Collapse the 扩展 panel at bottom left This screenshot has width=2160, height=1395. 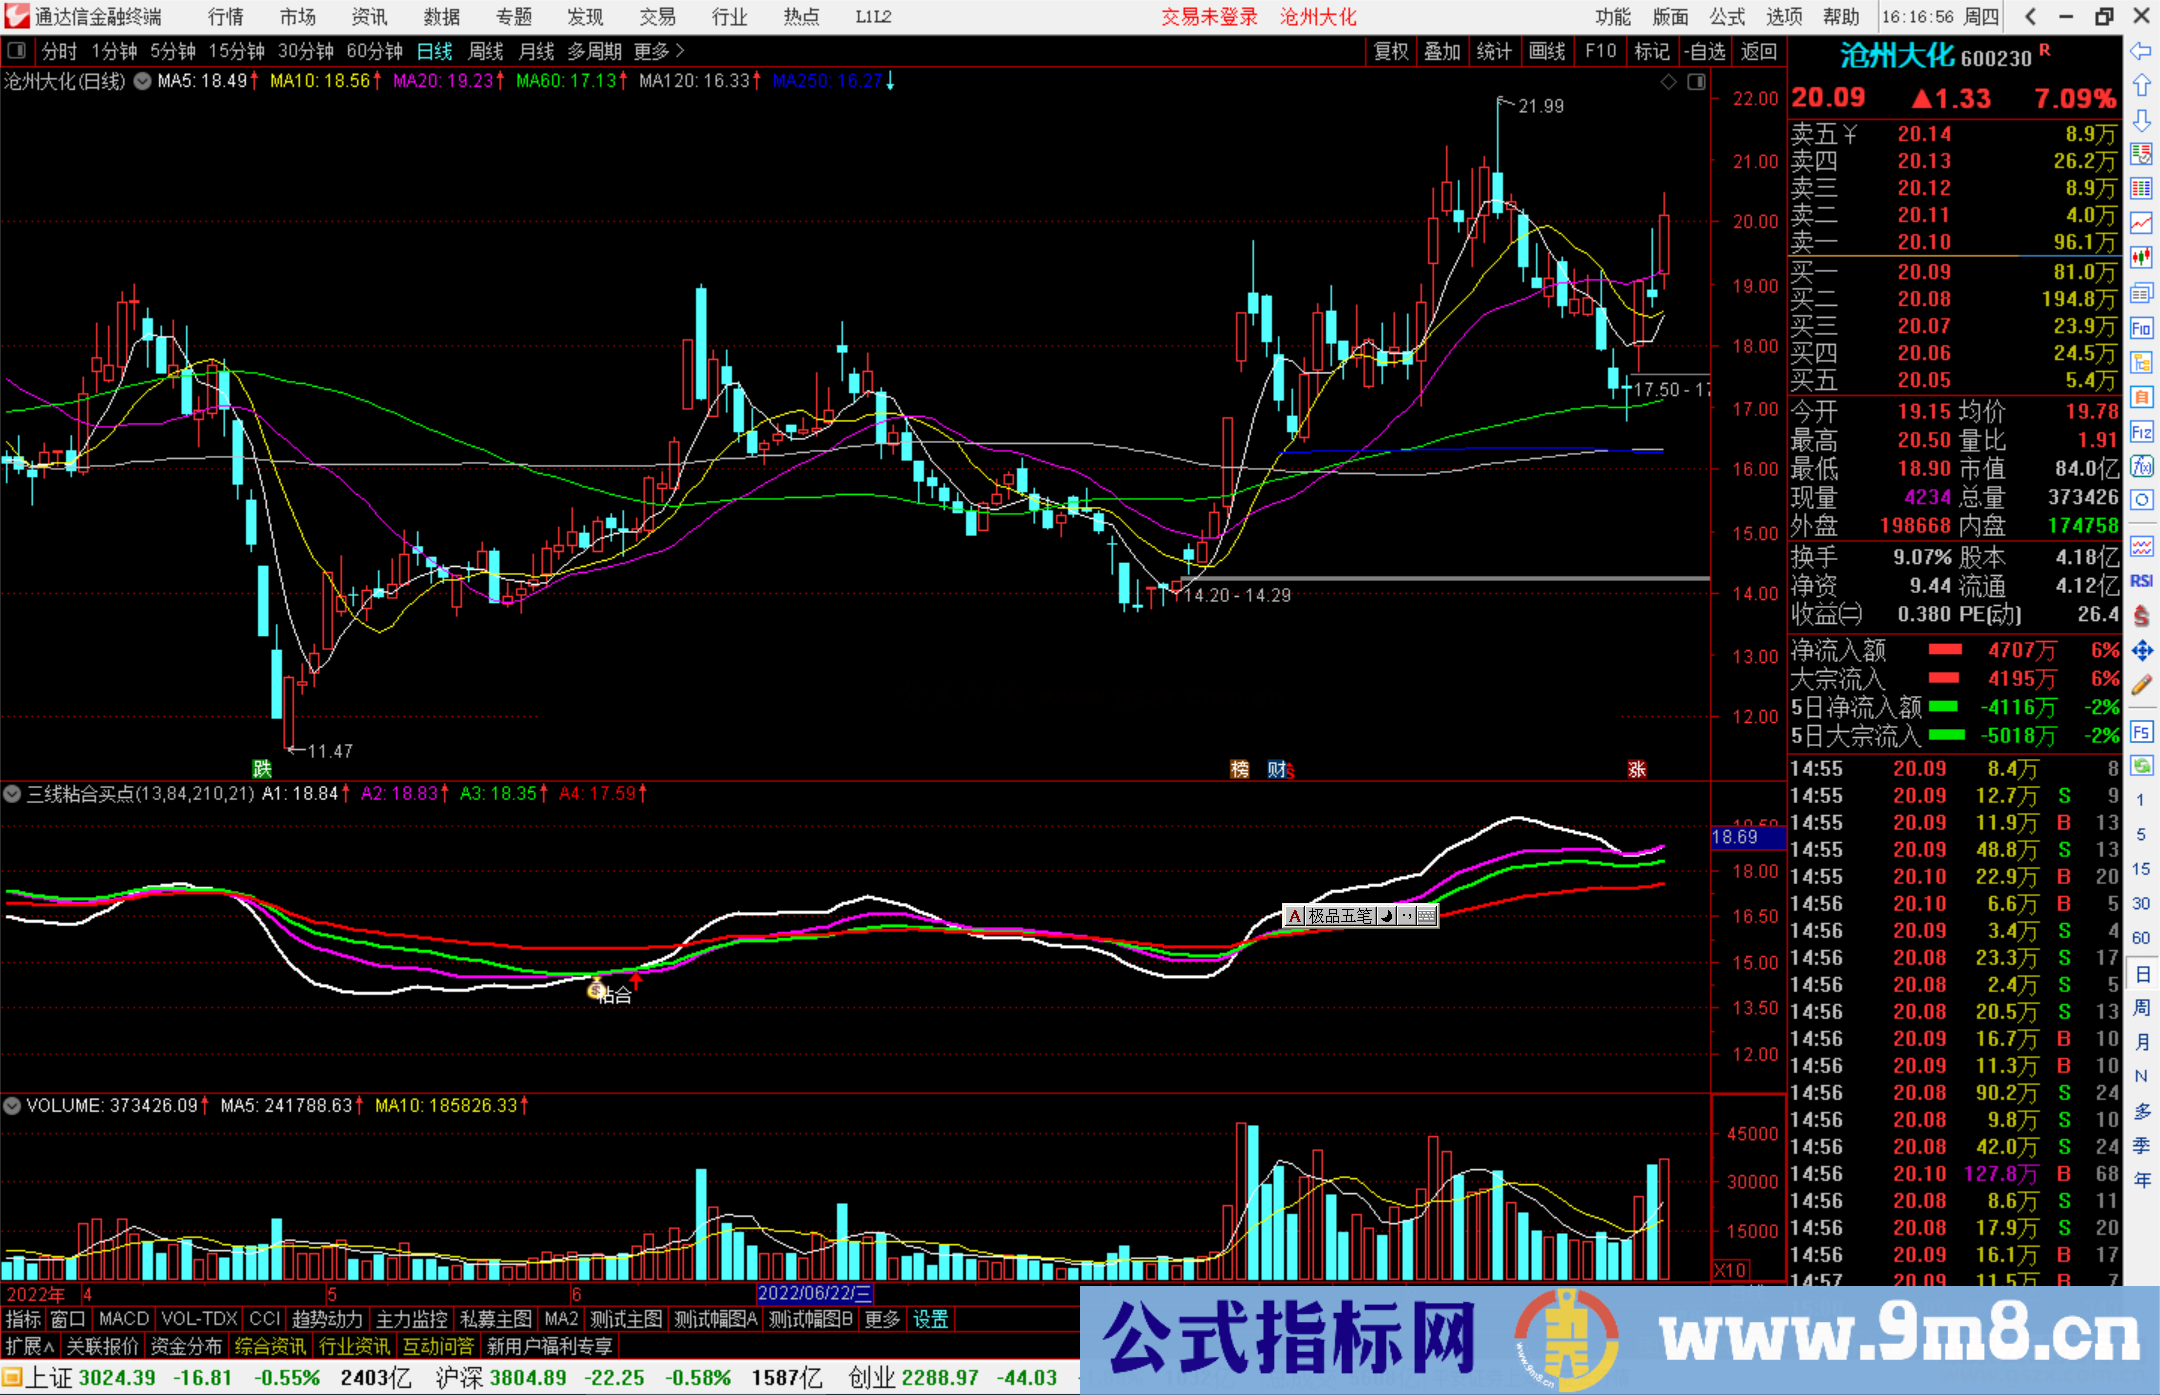28,1346
